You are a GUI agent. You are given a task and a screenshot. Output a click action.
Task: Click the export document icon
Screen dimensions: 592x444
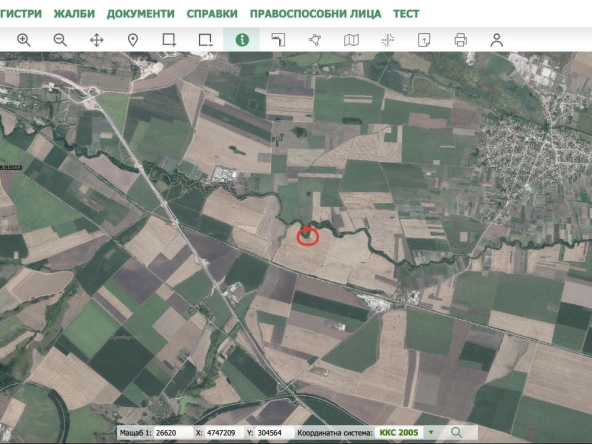[424, 40]
